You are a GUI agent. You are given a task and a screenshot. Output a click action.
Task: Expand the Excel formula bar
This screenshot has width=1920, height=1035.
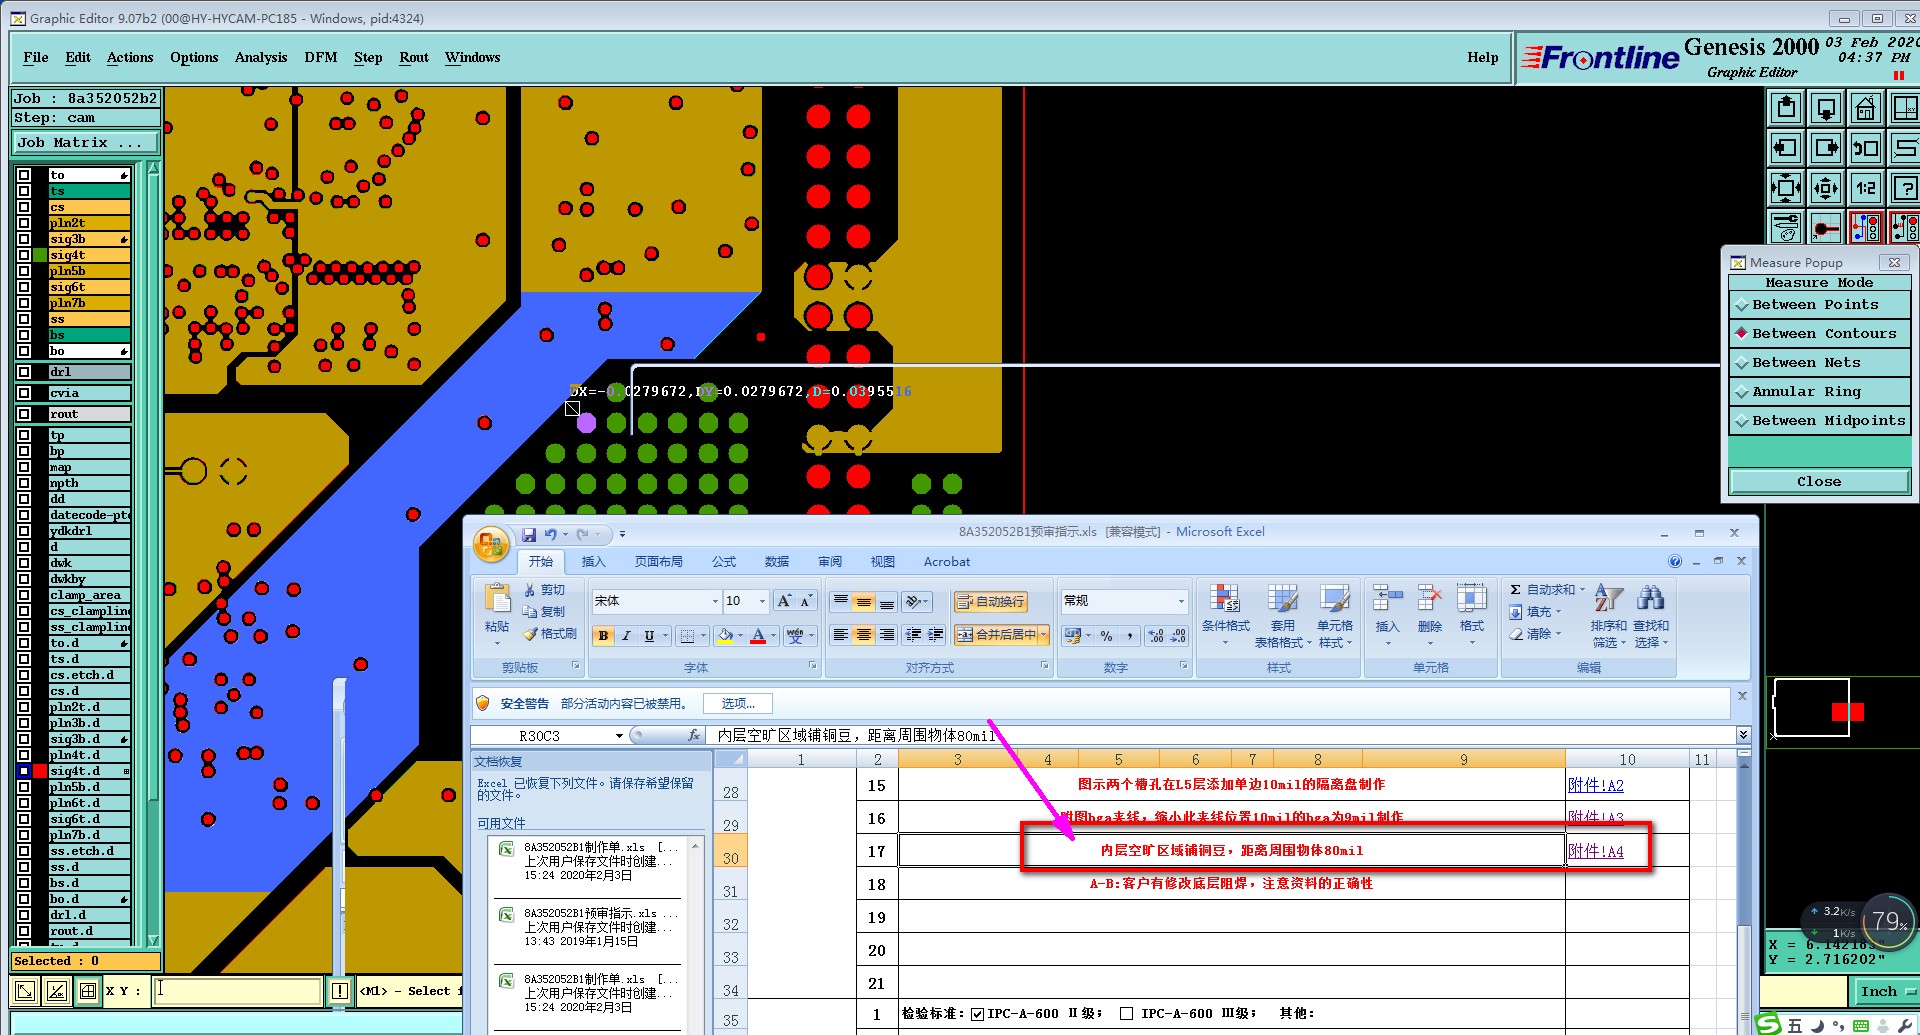click(x=1743, y=735)
